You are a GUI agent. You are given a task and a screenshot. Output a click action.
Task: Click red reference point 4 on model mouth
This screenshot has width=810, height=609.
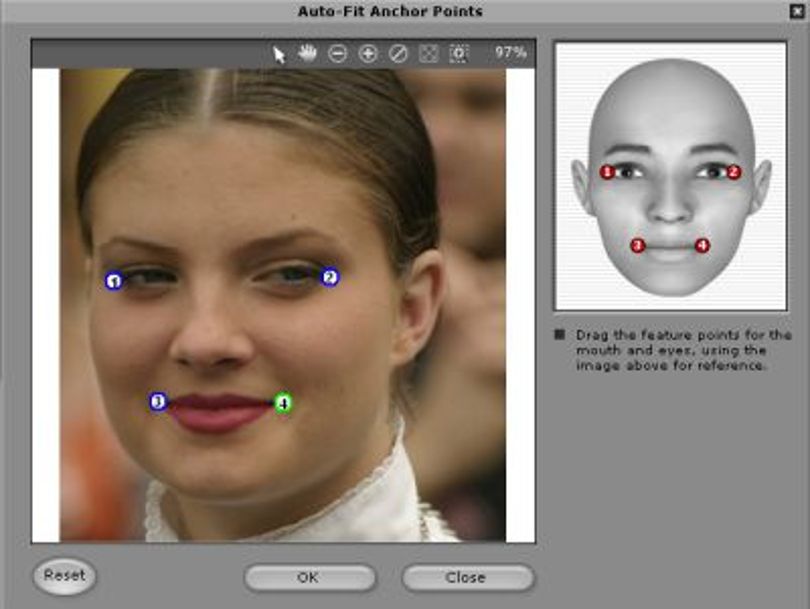click(x=702, y=245)
